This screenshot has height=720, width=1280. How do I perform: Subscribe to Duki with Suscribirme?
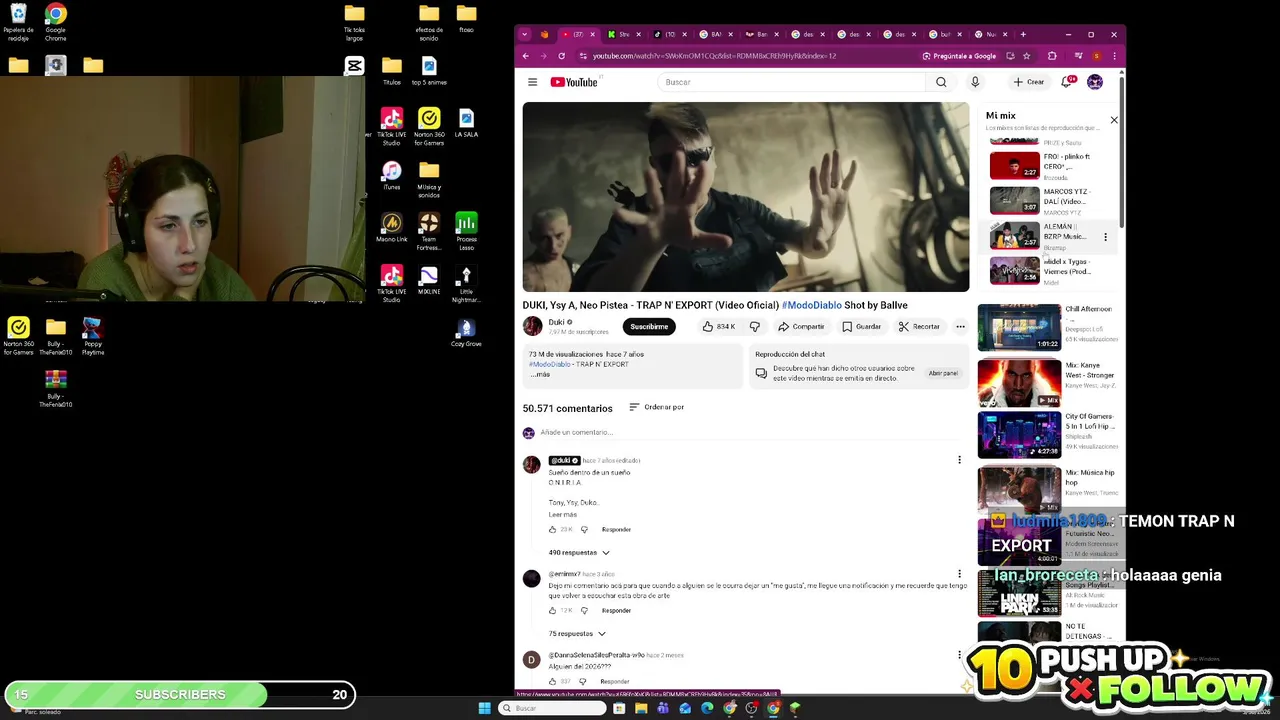point(649,326)
